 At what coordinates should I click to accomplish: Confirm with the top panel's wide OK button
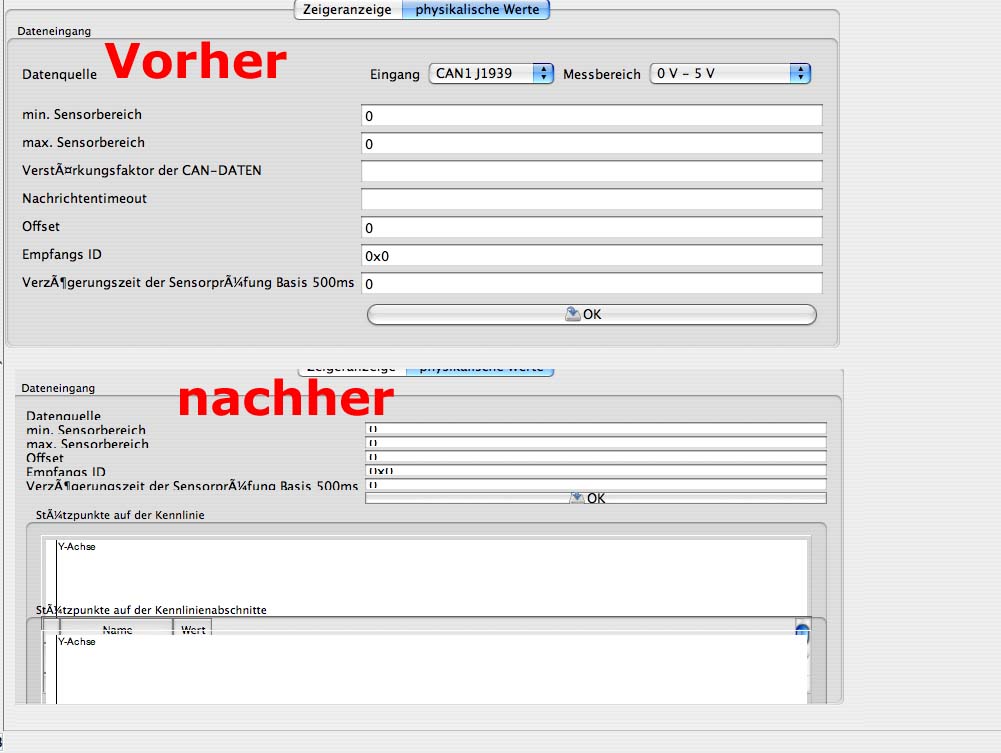coord(592,314)
